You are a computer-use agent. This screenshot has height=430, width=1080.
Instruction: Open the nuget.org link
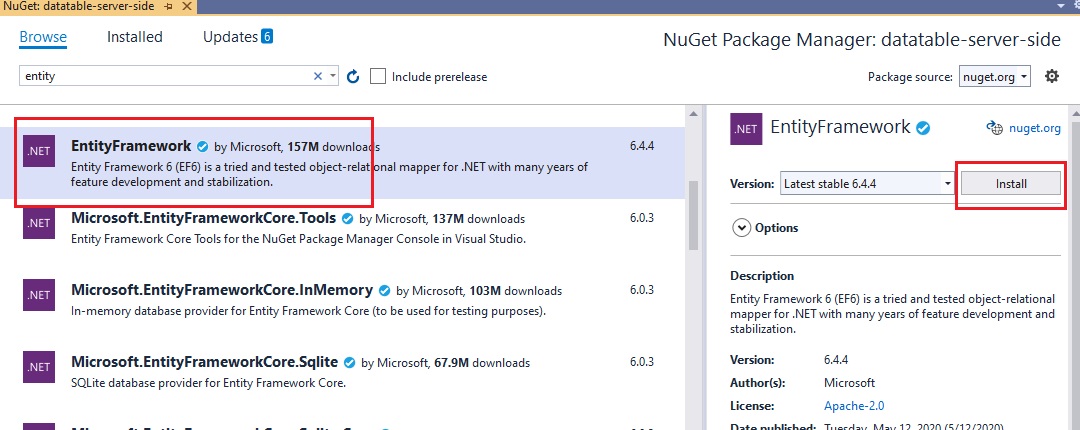pyautogui.click(x=1035, y=127)
